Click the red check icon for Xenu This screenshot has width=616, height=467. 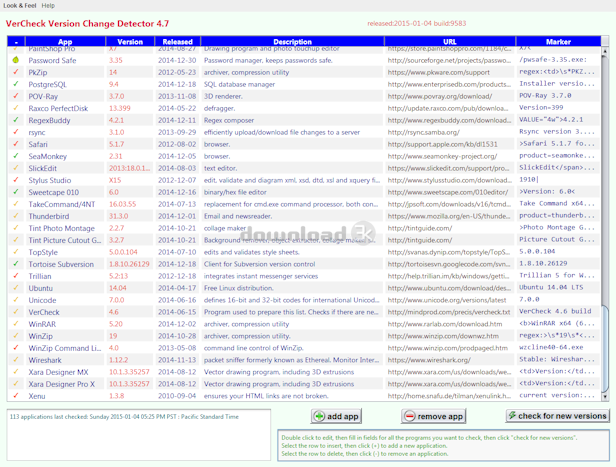click(16, 396)
